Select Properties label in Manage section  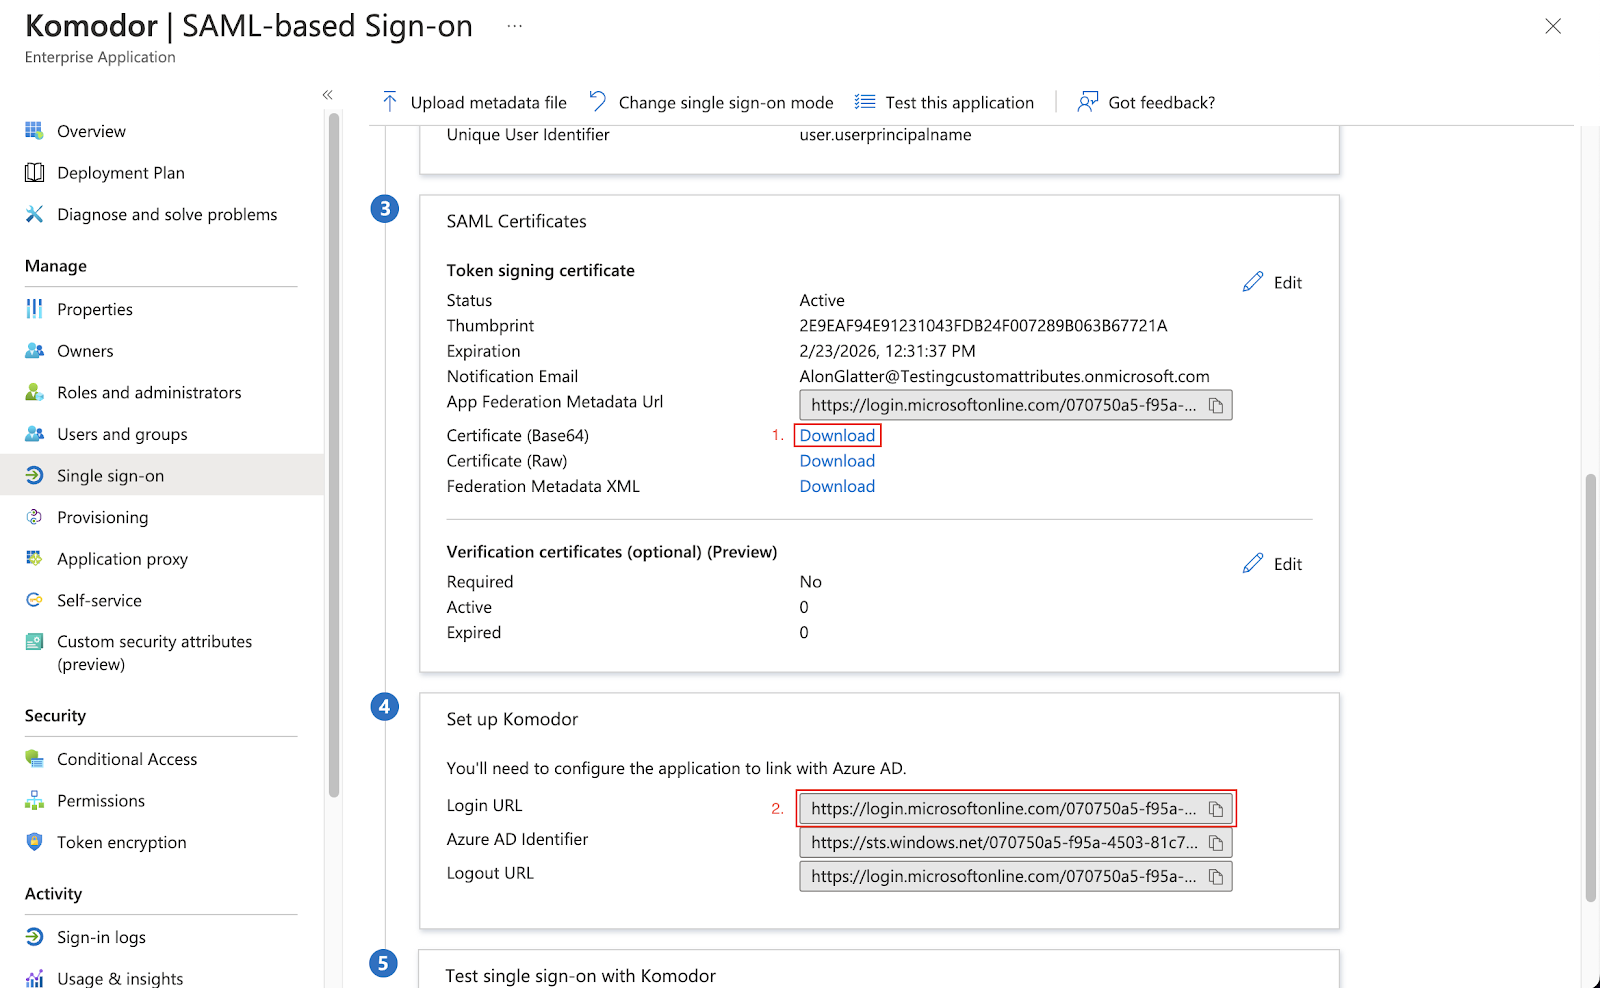[95, 309]
